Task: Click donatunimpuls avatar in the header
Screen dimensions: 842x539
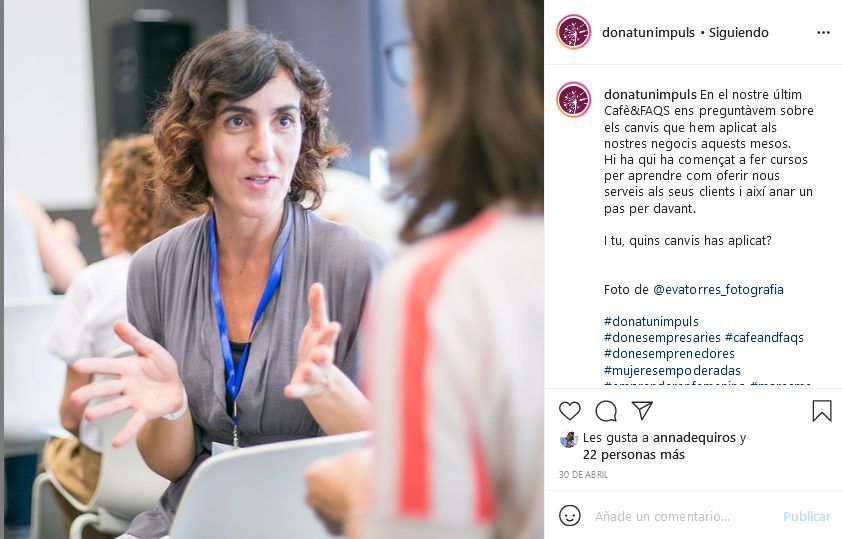Action: (x=574, y=32)
